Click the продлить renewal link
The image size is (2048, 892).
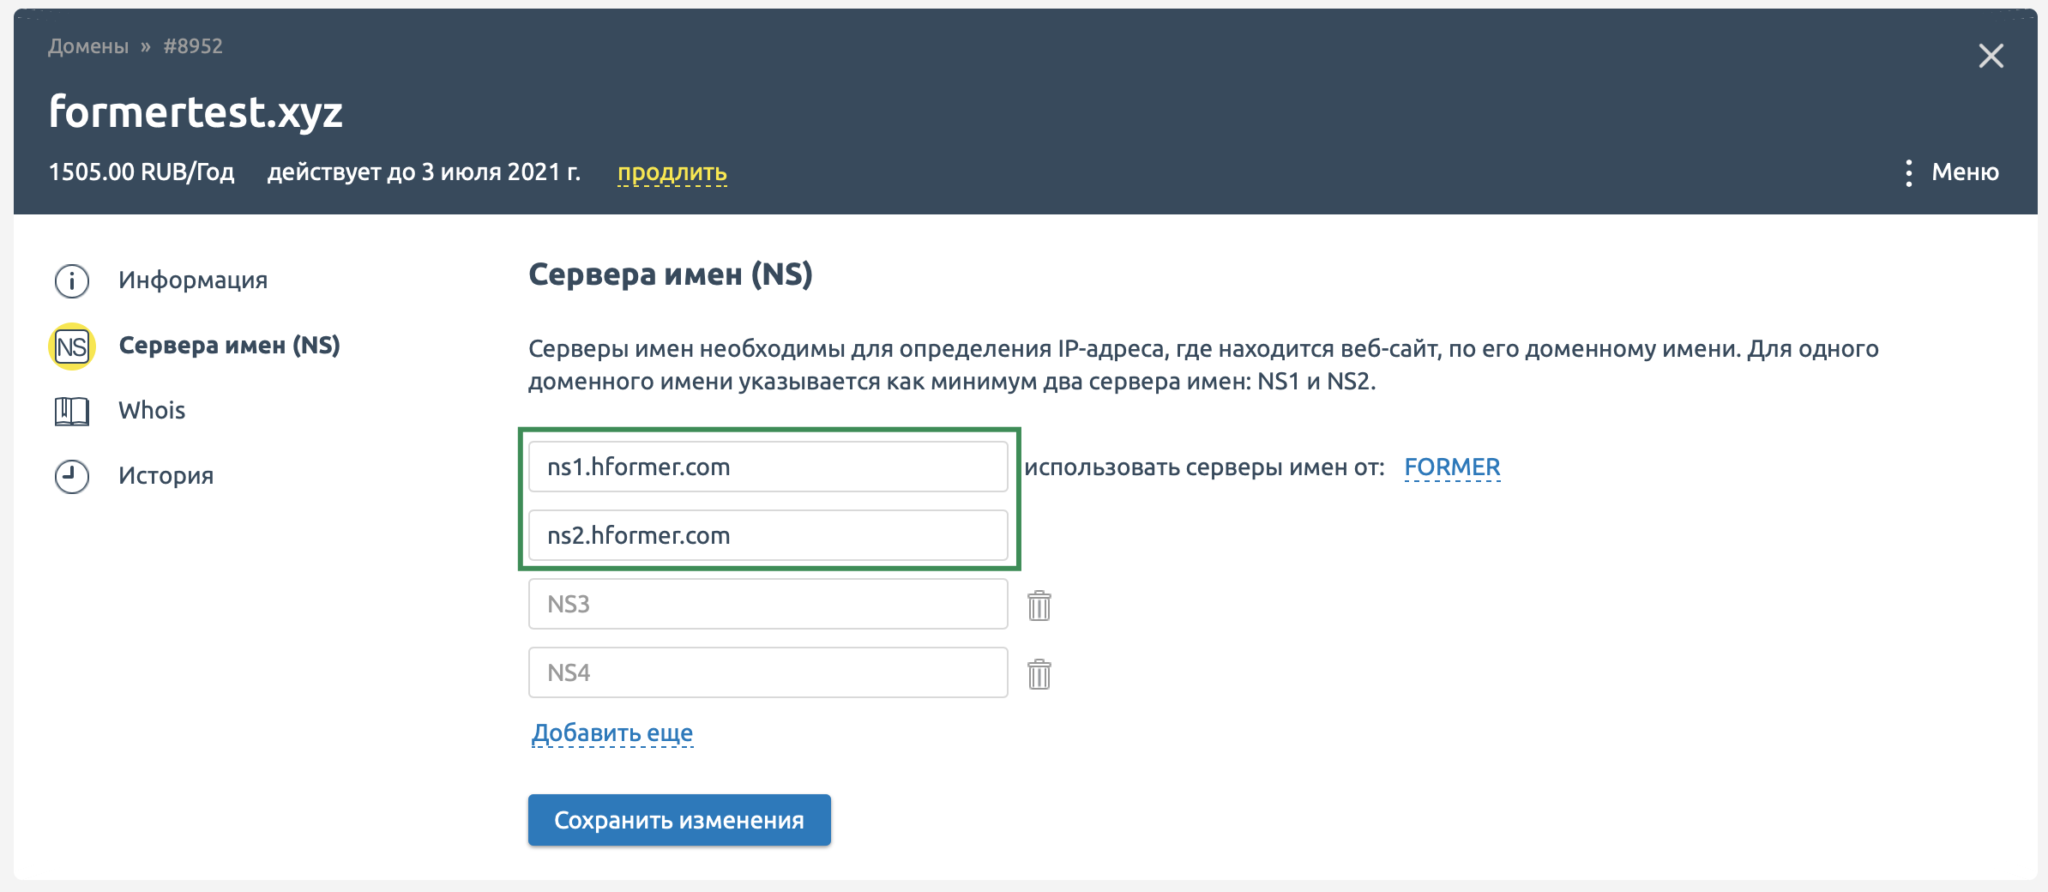pos(672,172)
